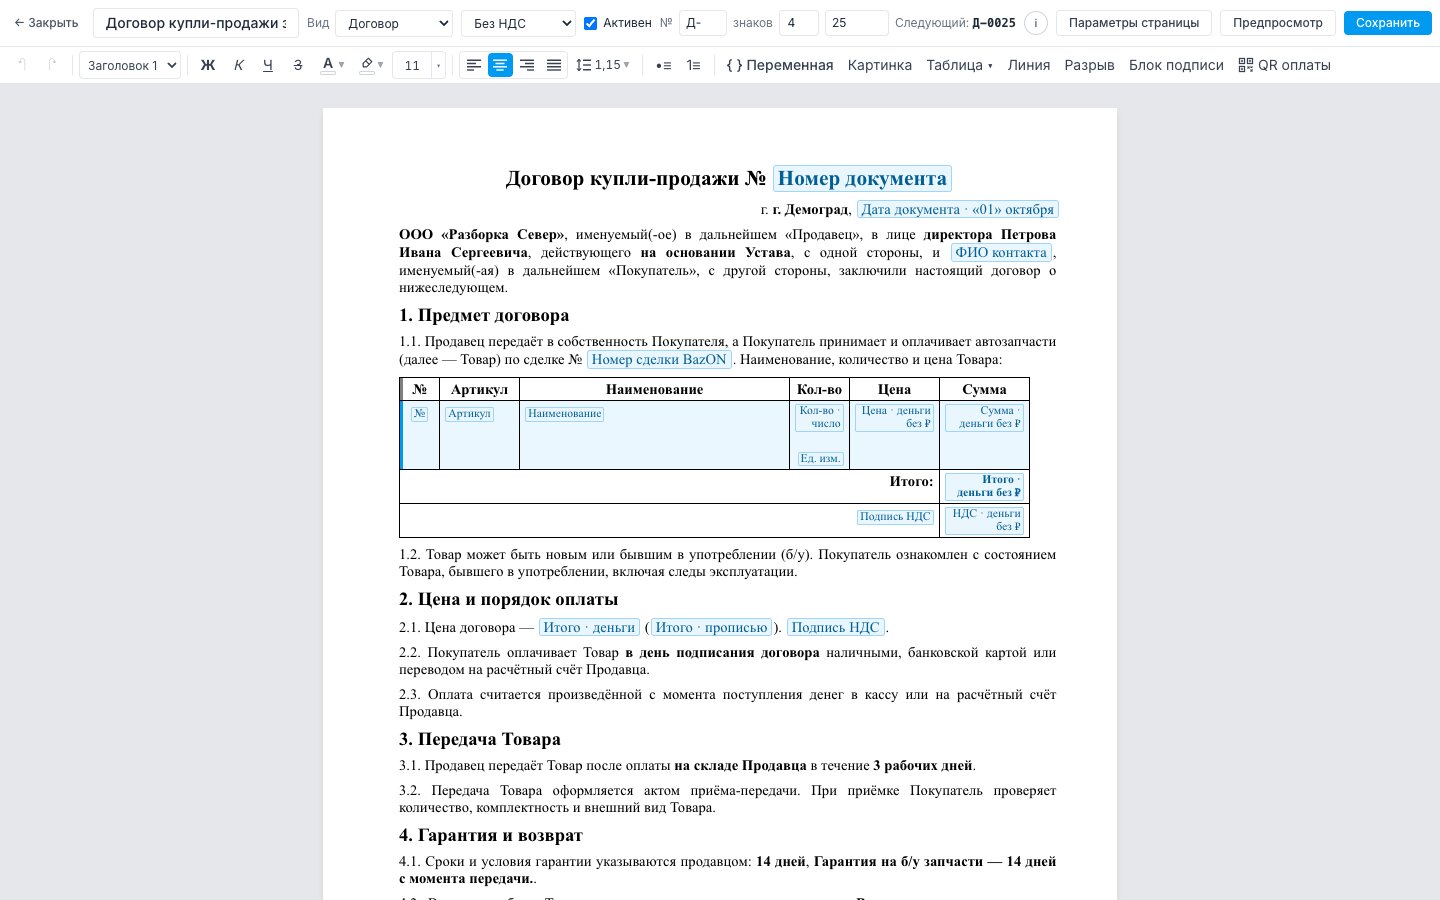The image size is (1440, 900).
Task: Justify the text alignment
Action: 554,65
